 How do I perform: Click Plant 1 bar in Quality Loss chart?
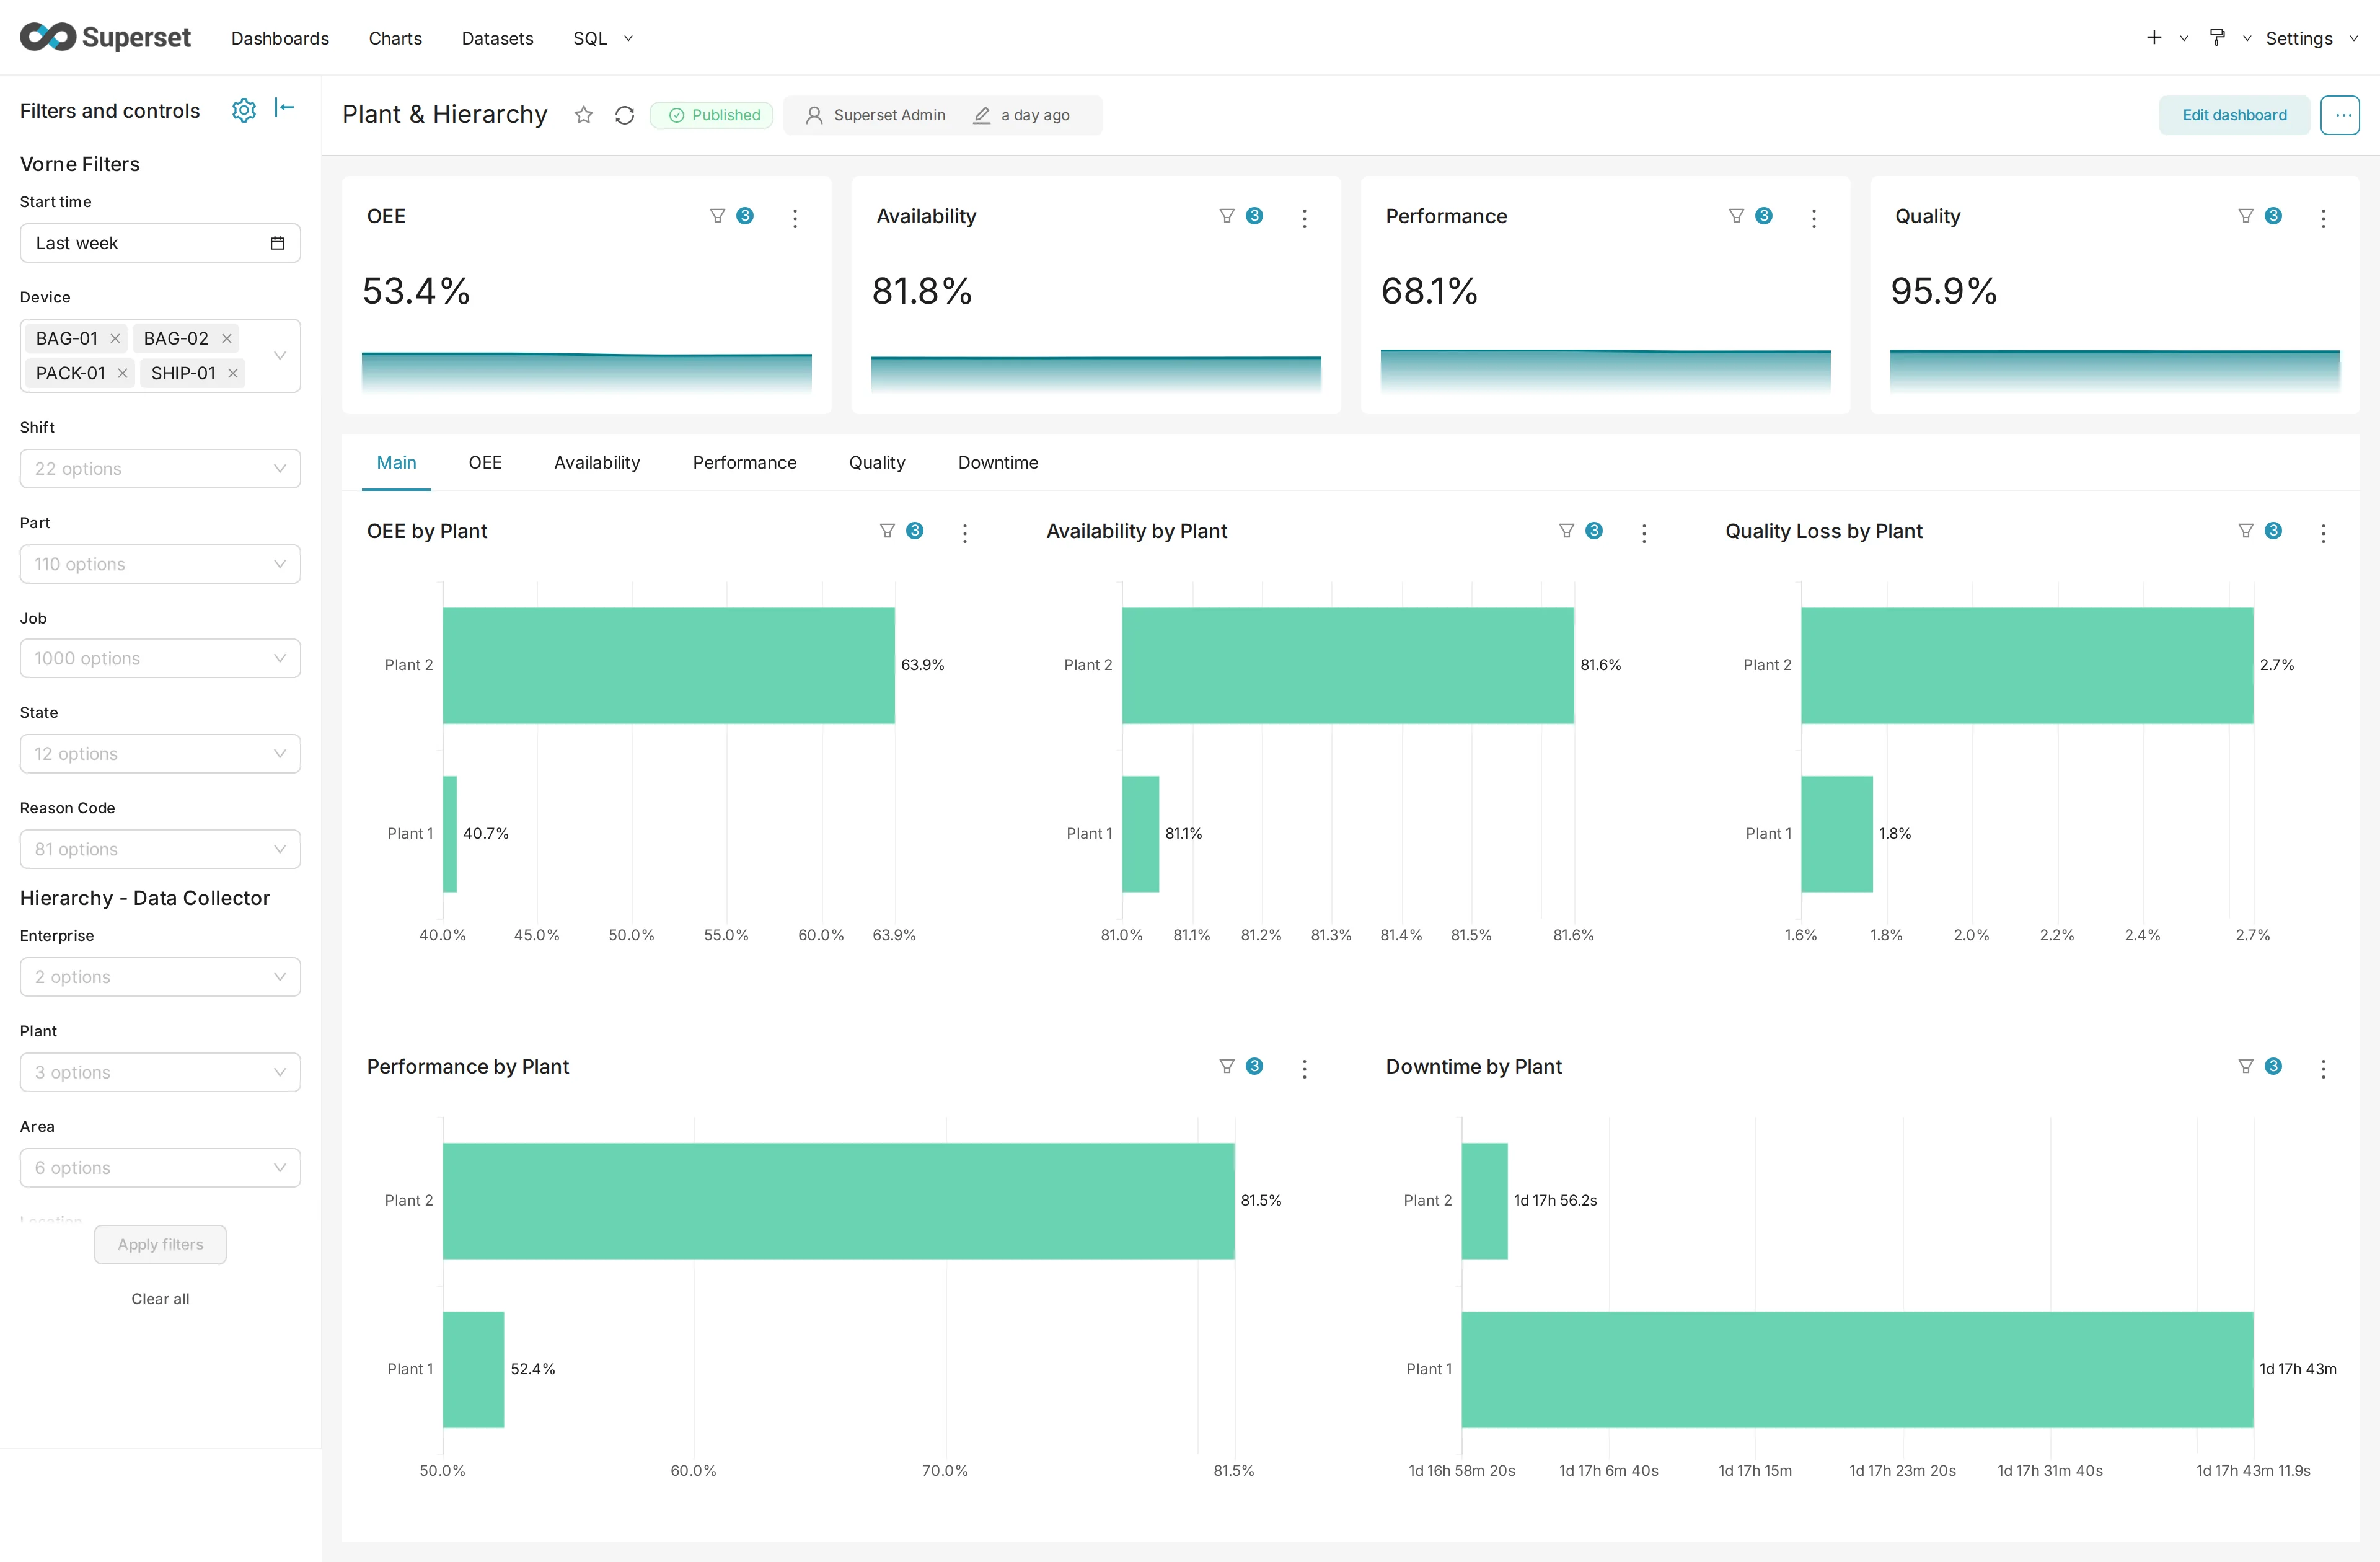point(1837,834)
